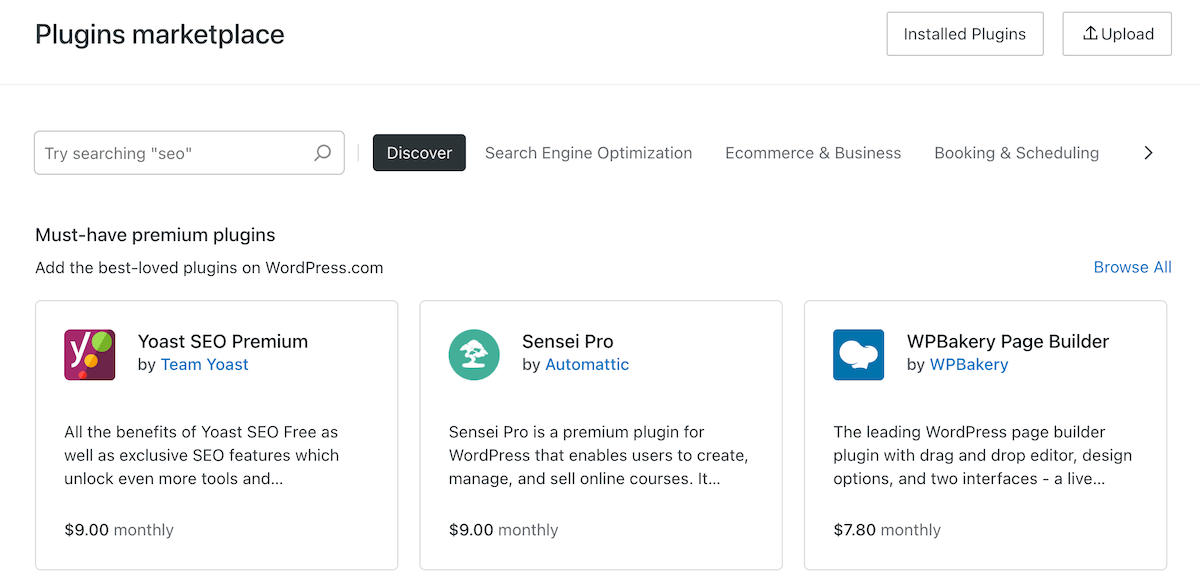Open the Automattic author link
The height and width of the screenshot is (585, 1200).
[587, 365]
